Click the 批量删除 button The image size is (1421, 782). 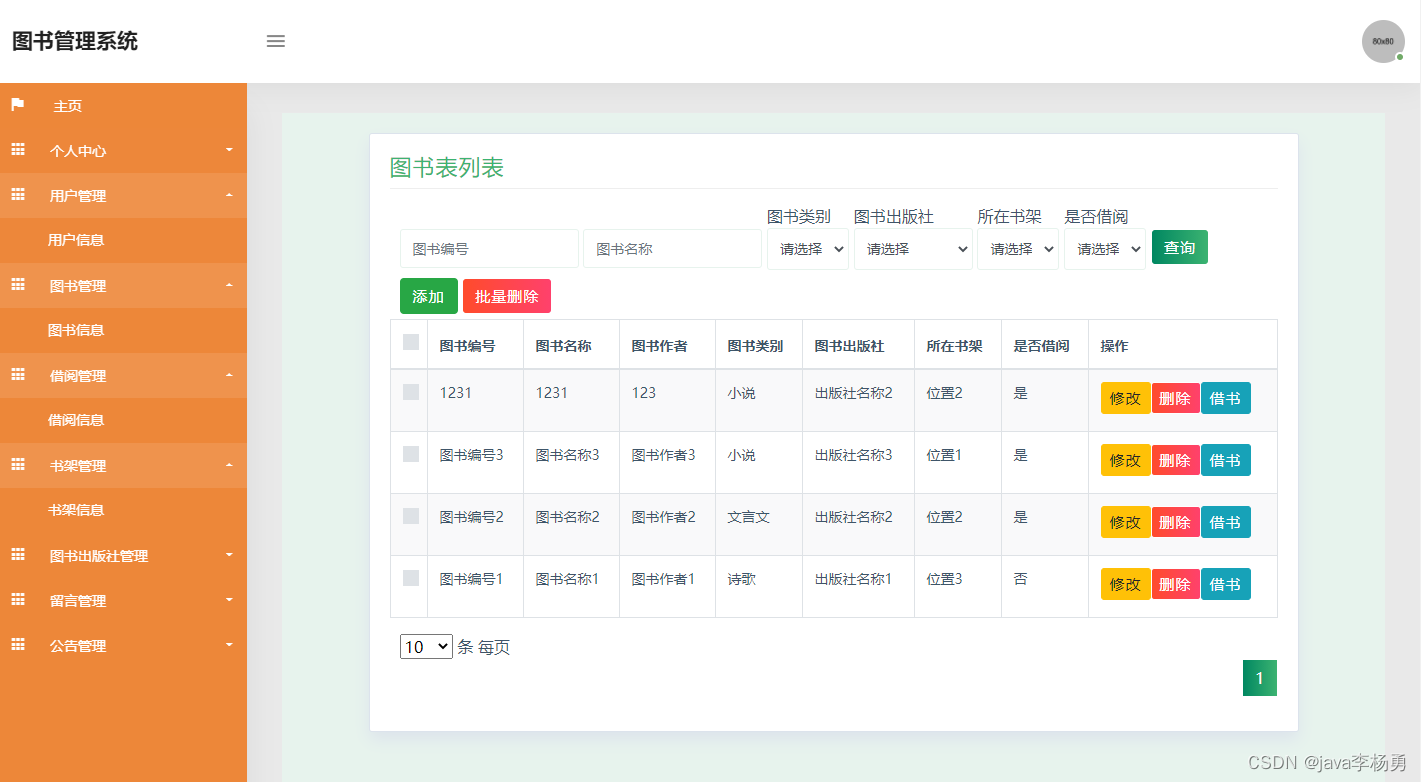click(507, 296)
